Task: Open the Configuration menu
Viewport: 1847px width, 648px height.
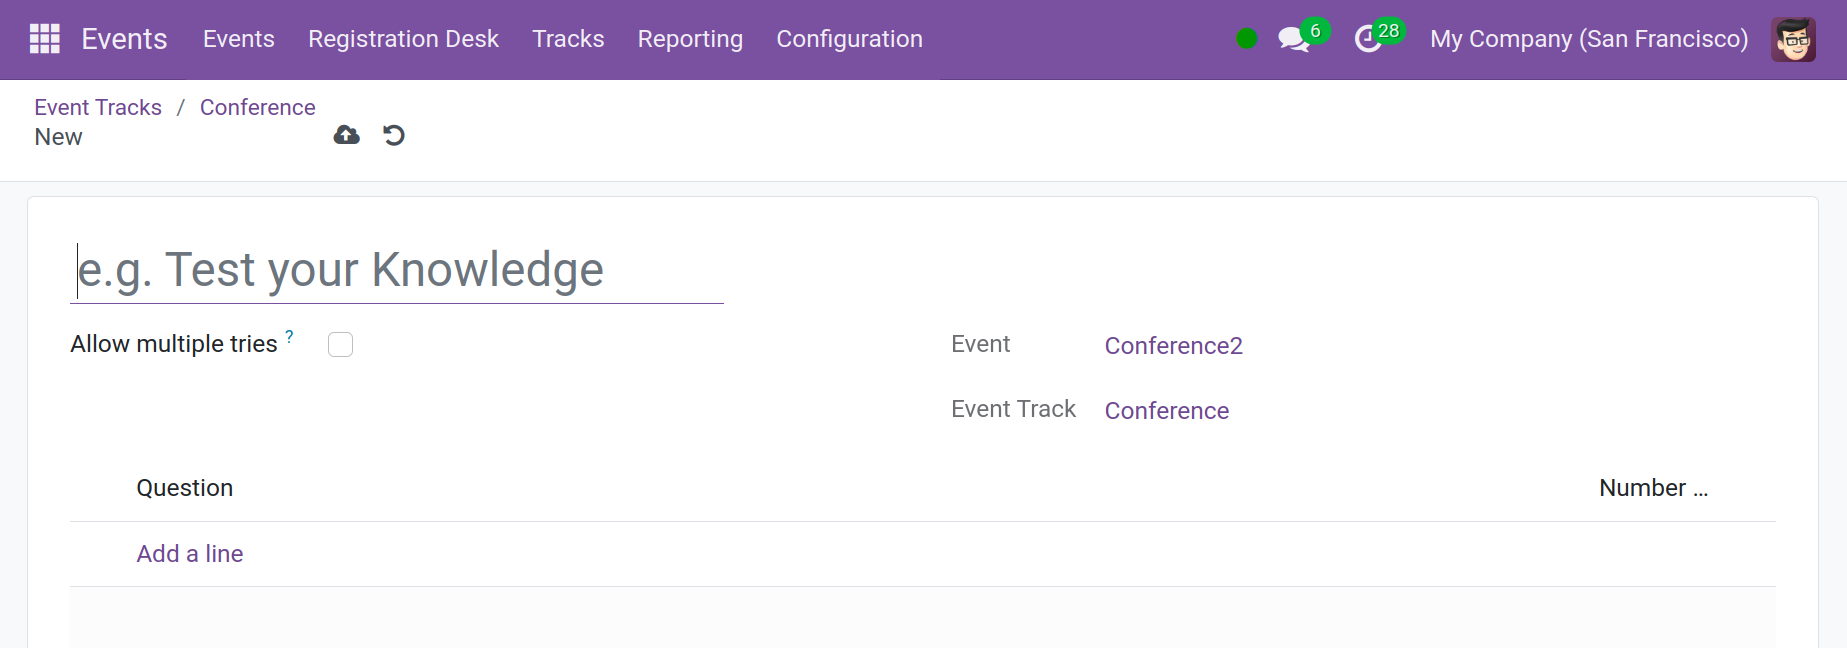Action: point(849,39)
